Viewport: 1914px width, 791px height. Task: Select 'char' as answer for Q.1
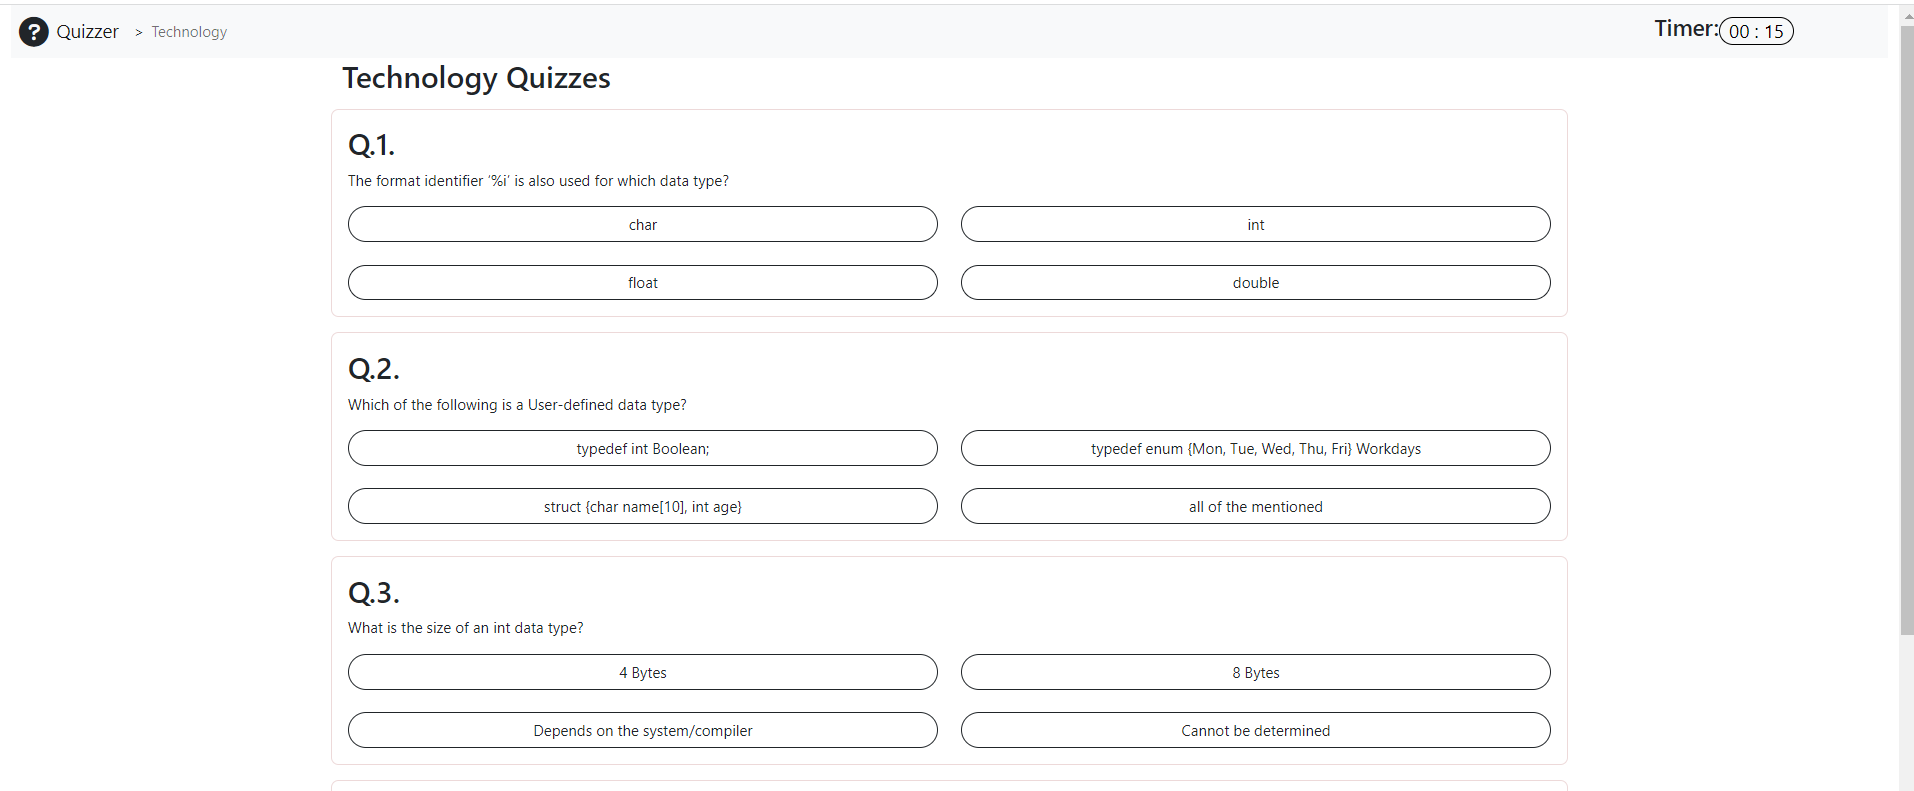click(642, 224)
